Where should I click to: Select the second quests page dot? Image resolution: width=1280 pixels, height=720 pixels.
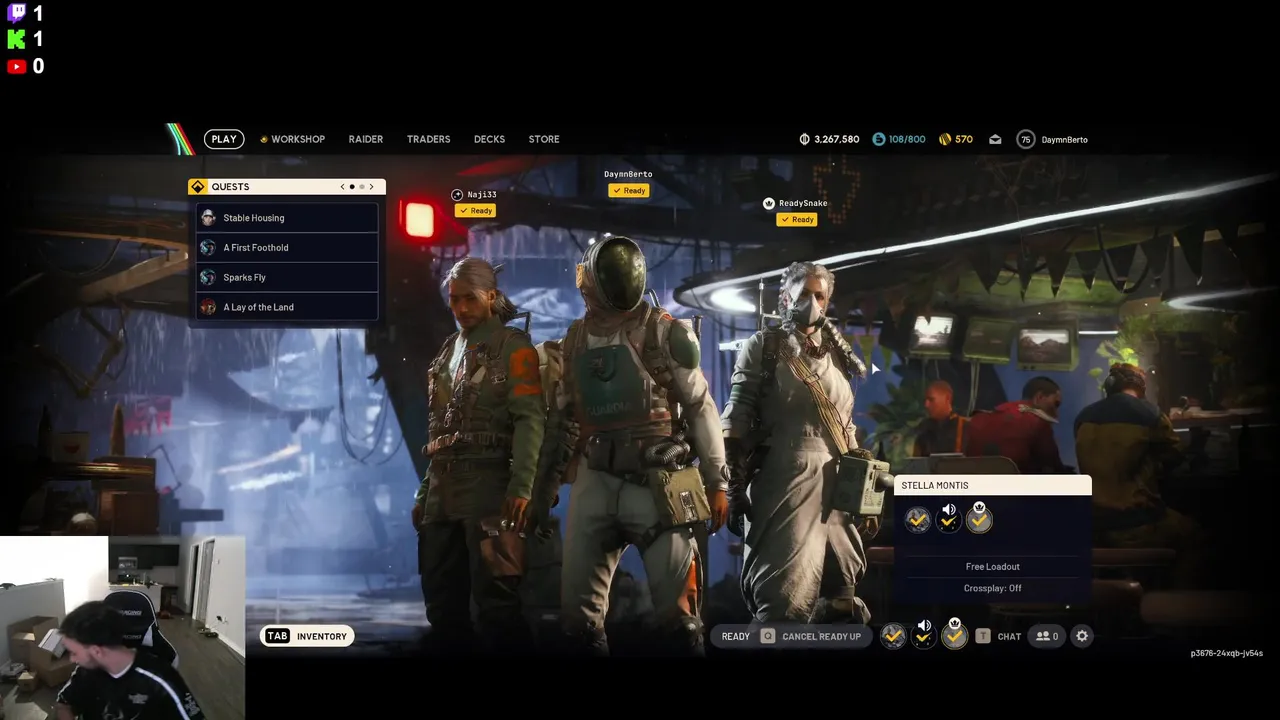coord(361,186)
